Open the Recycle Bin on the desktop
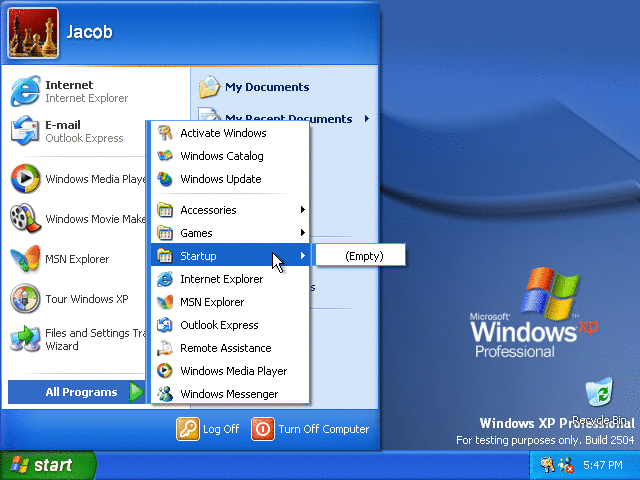Image resolution: width=640 pixels, height=480 pixels. pos(599,392)
